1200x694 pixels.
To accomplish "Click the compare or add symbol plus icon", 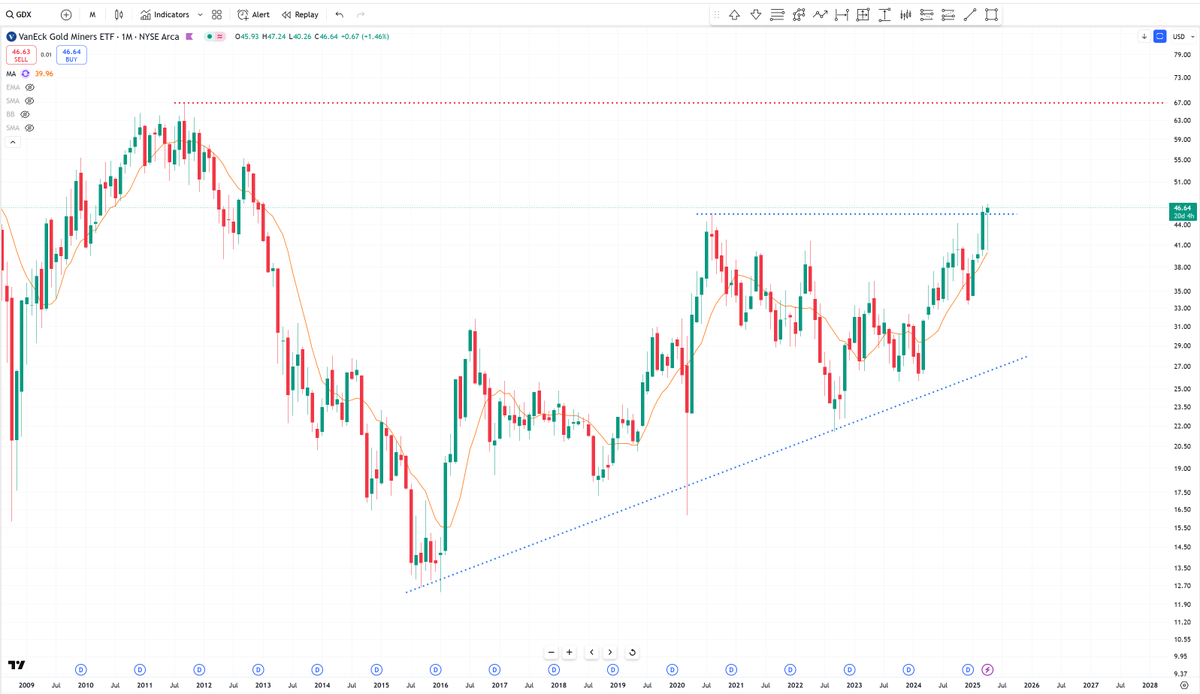I will pos(66,15).
